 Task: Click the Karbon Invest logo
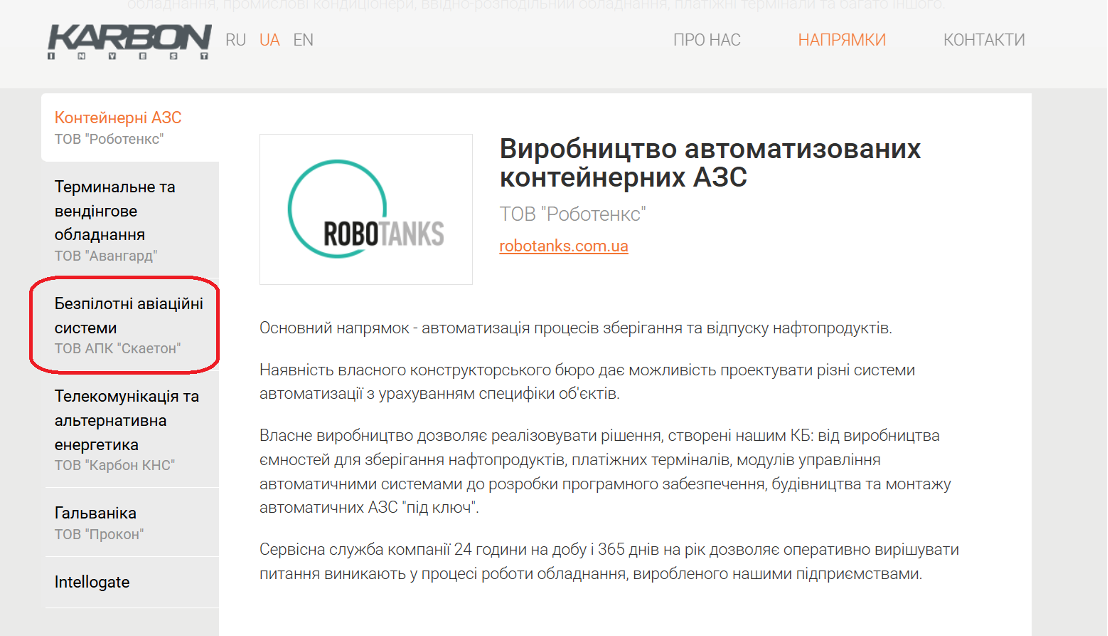129,42
